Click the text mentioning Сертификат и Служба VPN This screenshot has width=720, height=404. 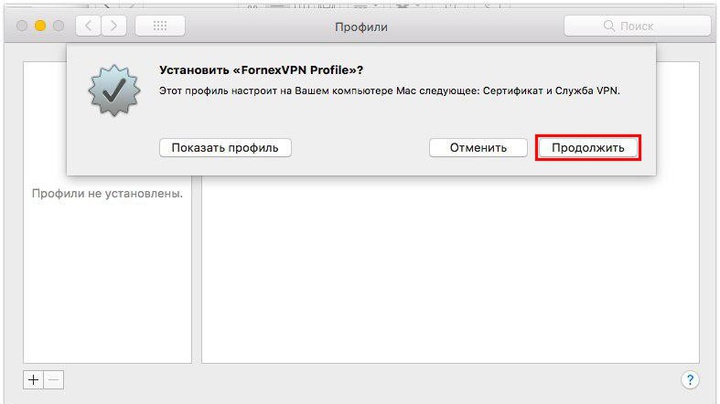click(551, 91)
